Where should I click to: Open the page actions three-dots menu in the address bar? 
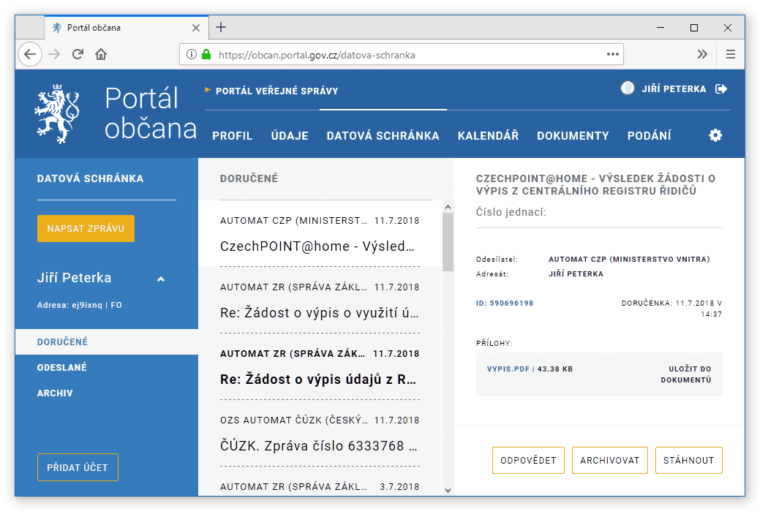coord(612,54)
